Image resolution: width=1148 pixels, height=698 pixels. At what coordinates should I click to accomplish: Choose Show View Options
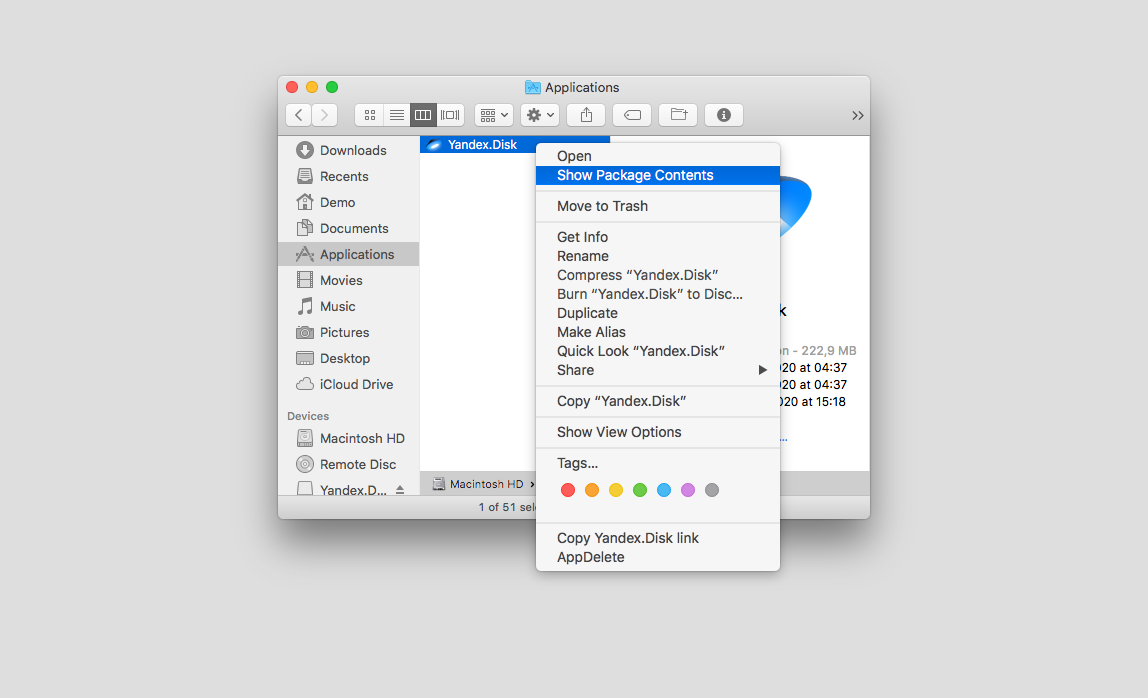tap(657, 432)
